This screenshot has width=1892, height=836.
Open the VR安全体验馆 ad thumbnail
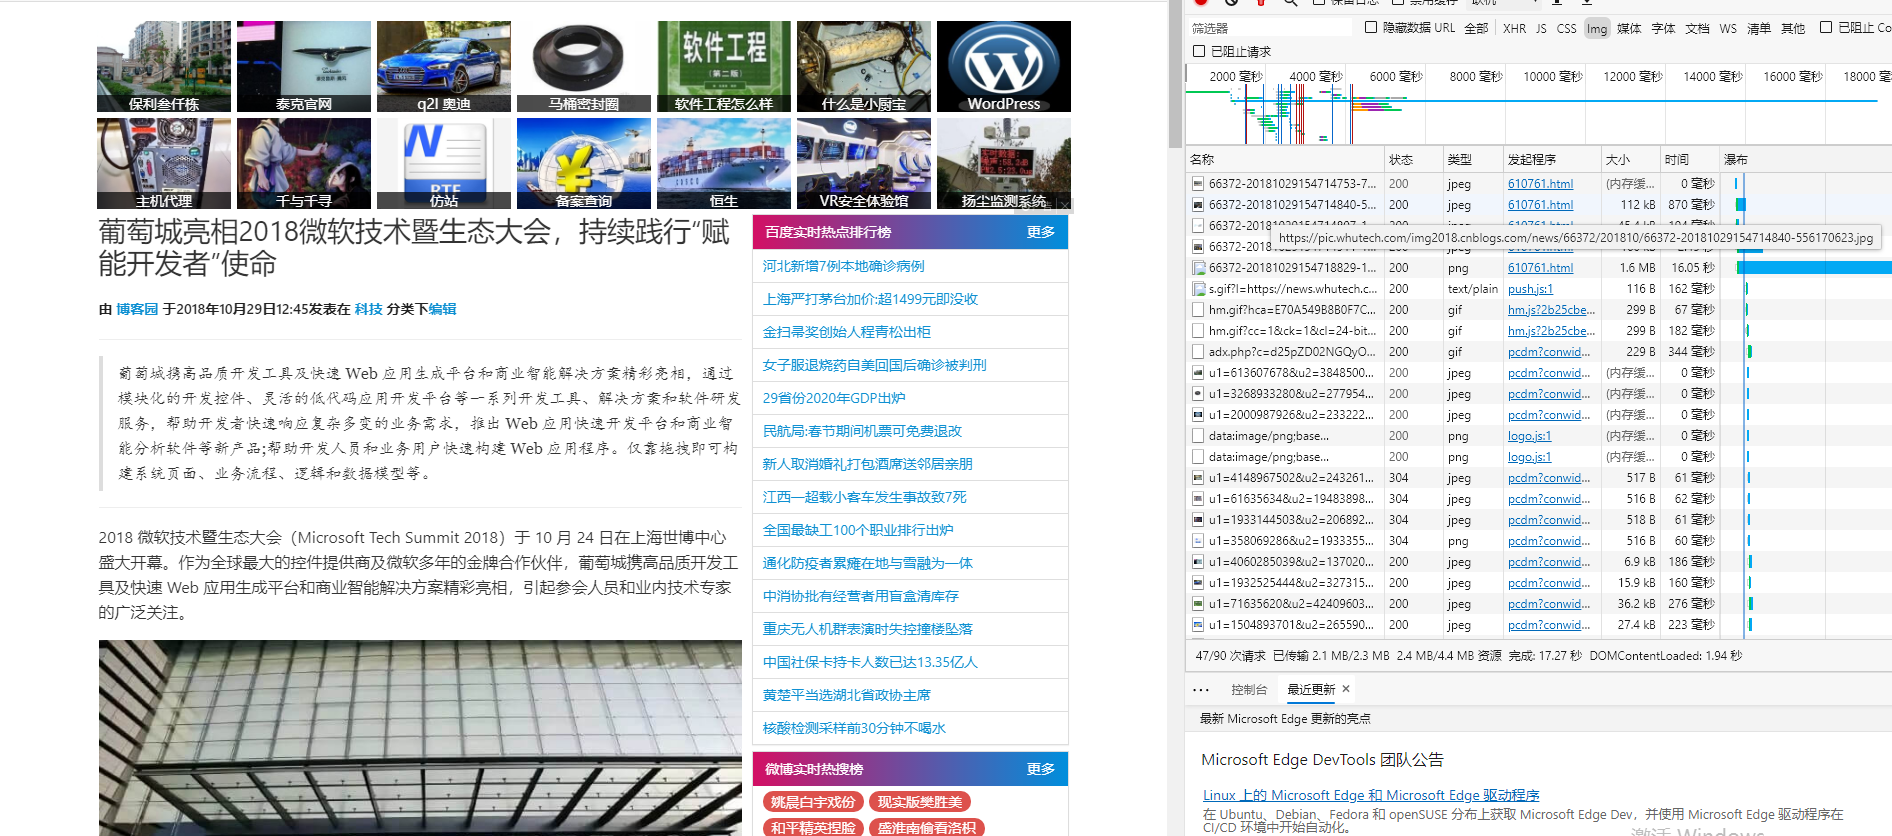point(864,163)
